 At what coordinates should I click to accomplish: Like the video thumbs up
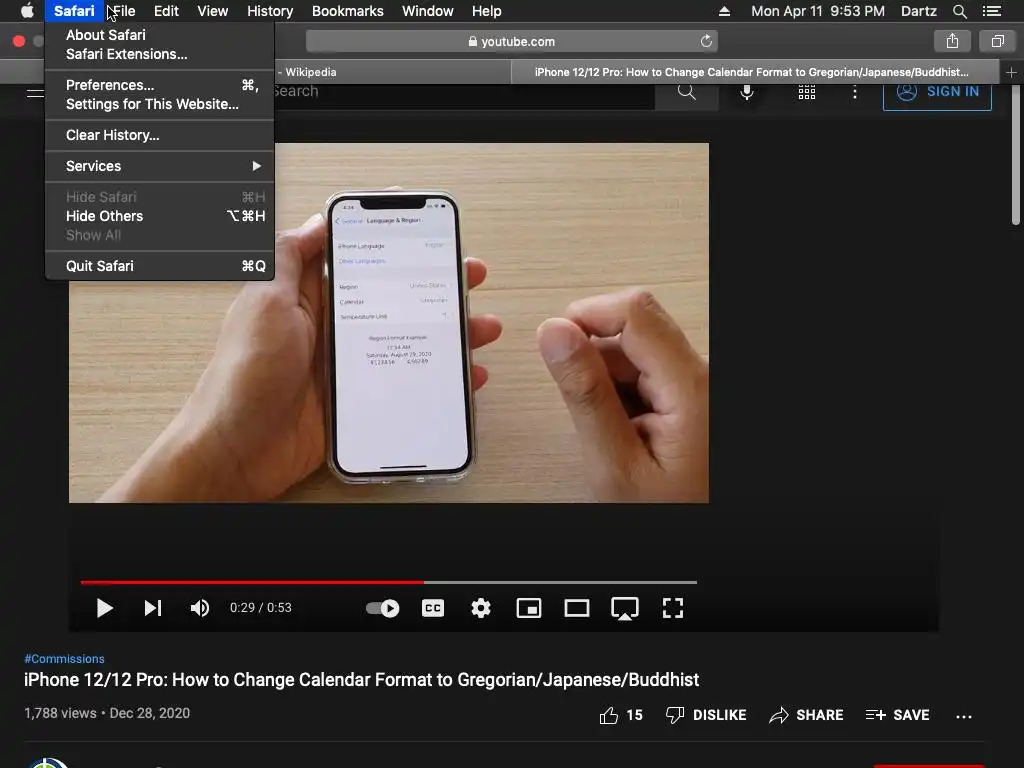click(x=621, y=715)
